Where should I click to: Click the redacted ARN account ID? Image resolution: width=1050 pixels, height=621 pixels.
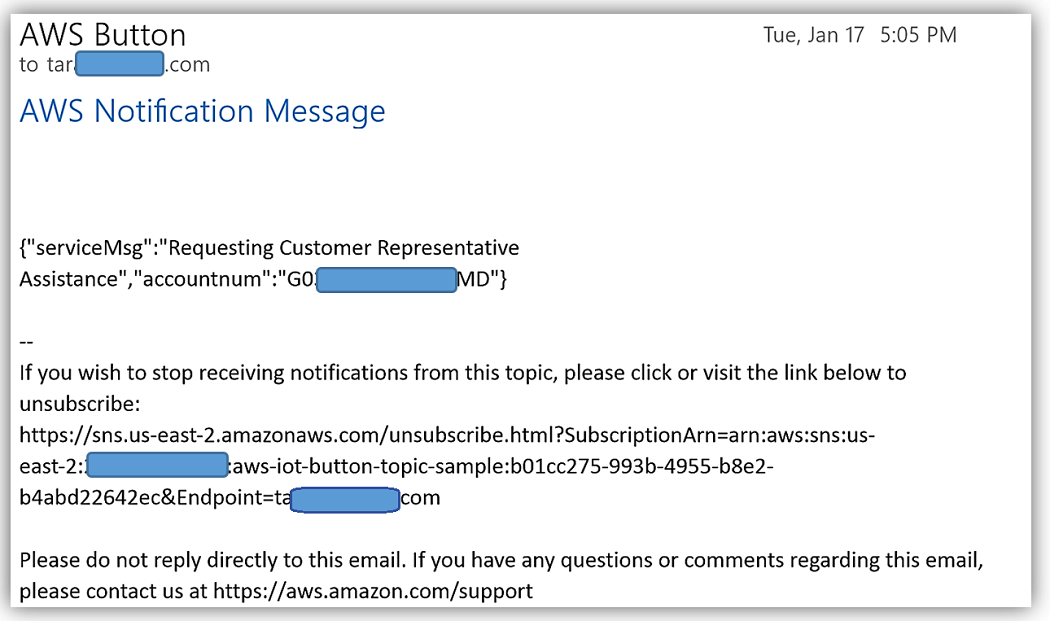point(157,466)
